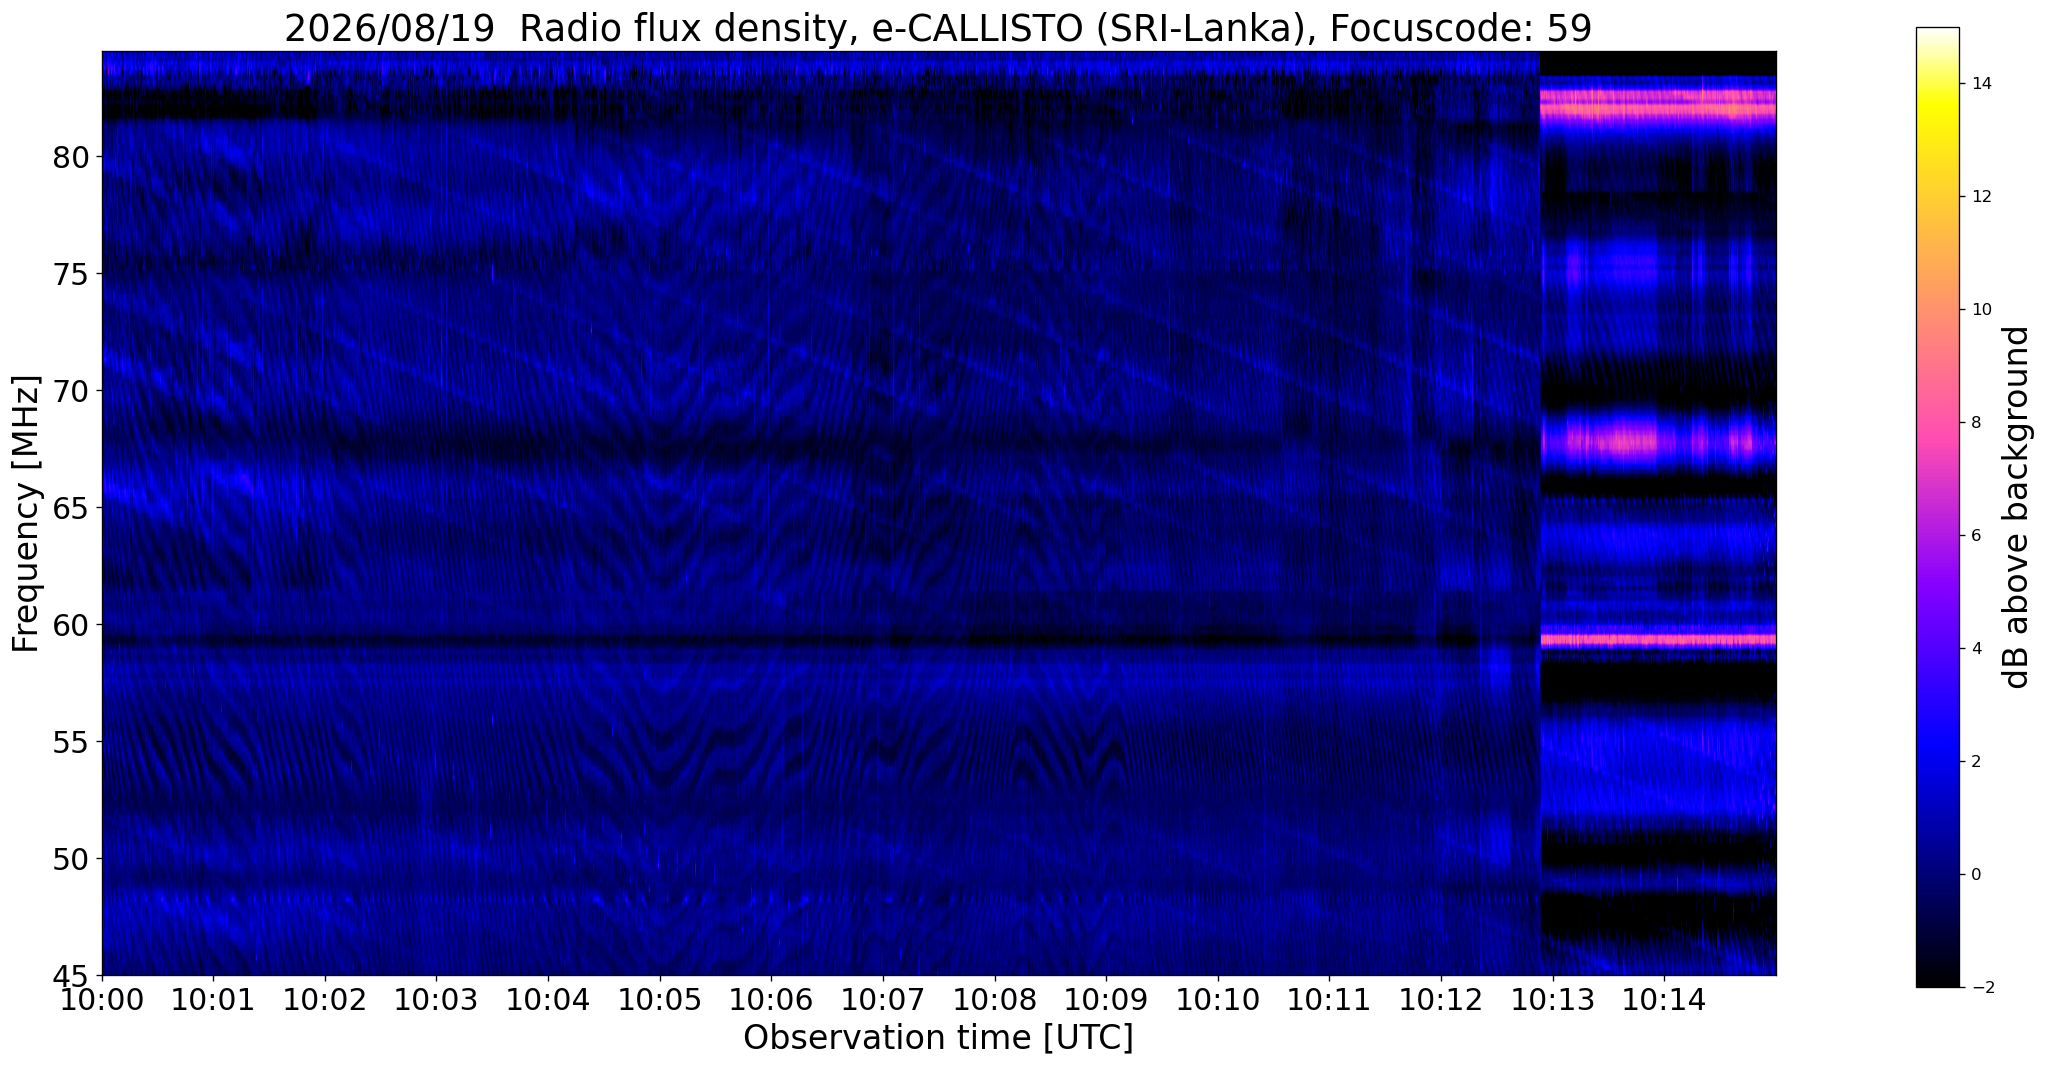This screenshot has width=2047, height=1067.
Task: Click the bright pink band near 59 MHz
Action: [1658, 639]
